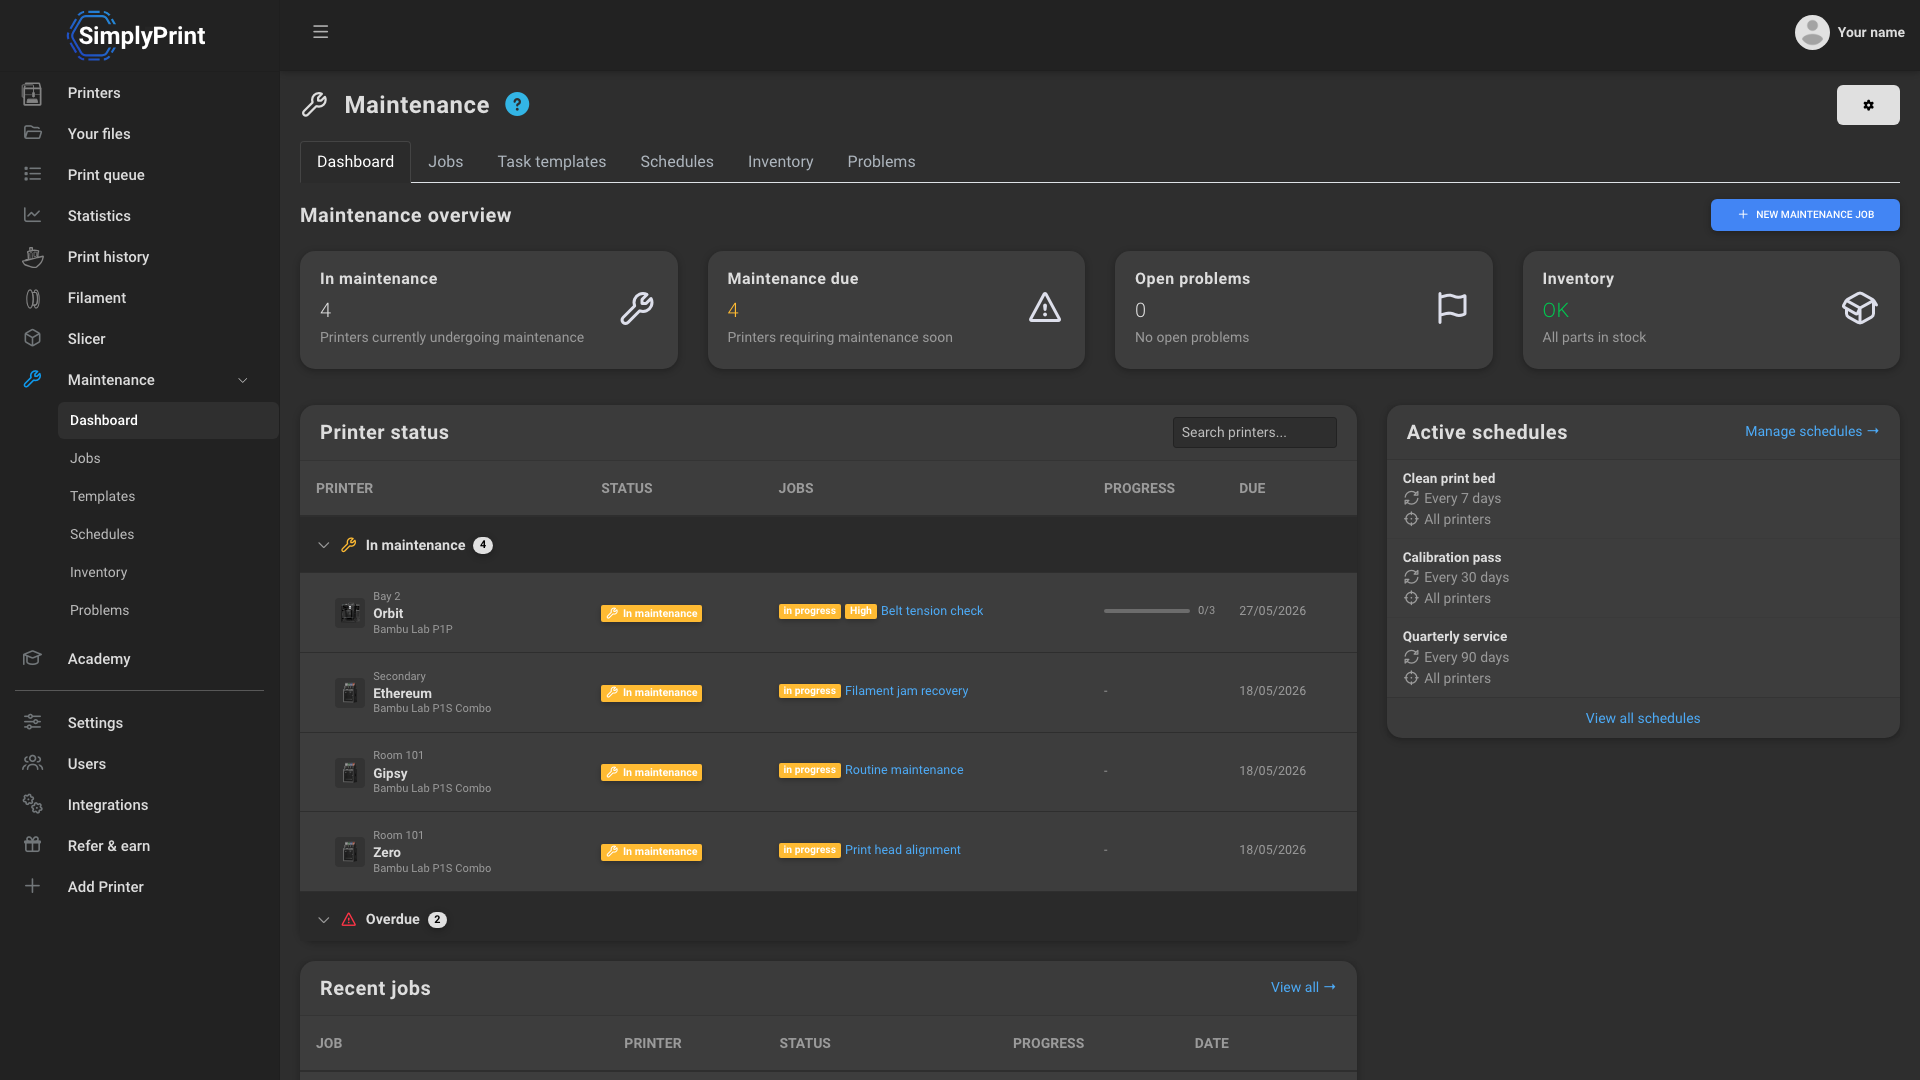Click the Academy graduation cap icon
Viewport: 1920px width, 1080px height.
[x=32, y=658]
